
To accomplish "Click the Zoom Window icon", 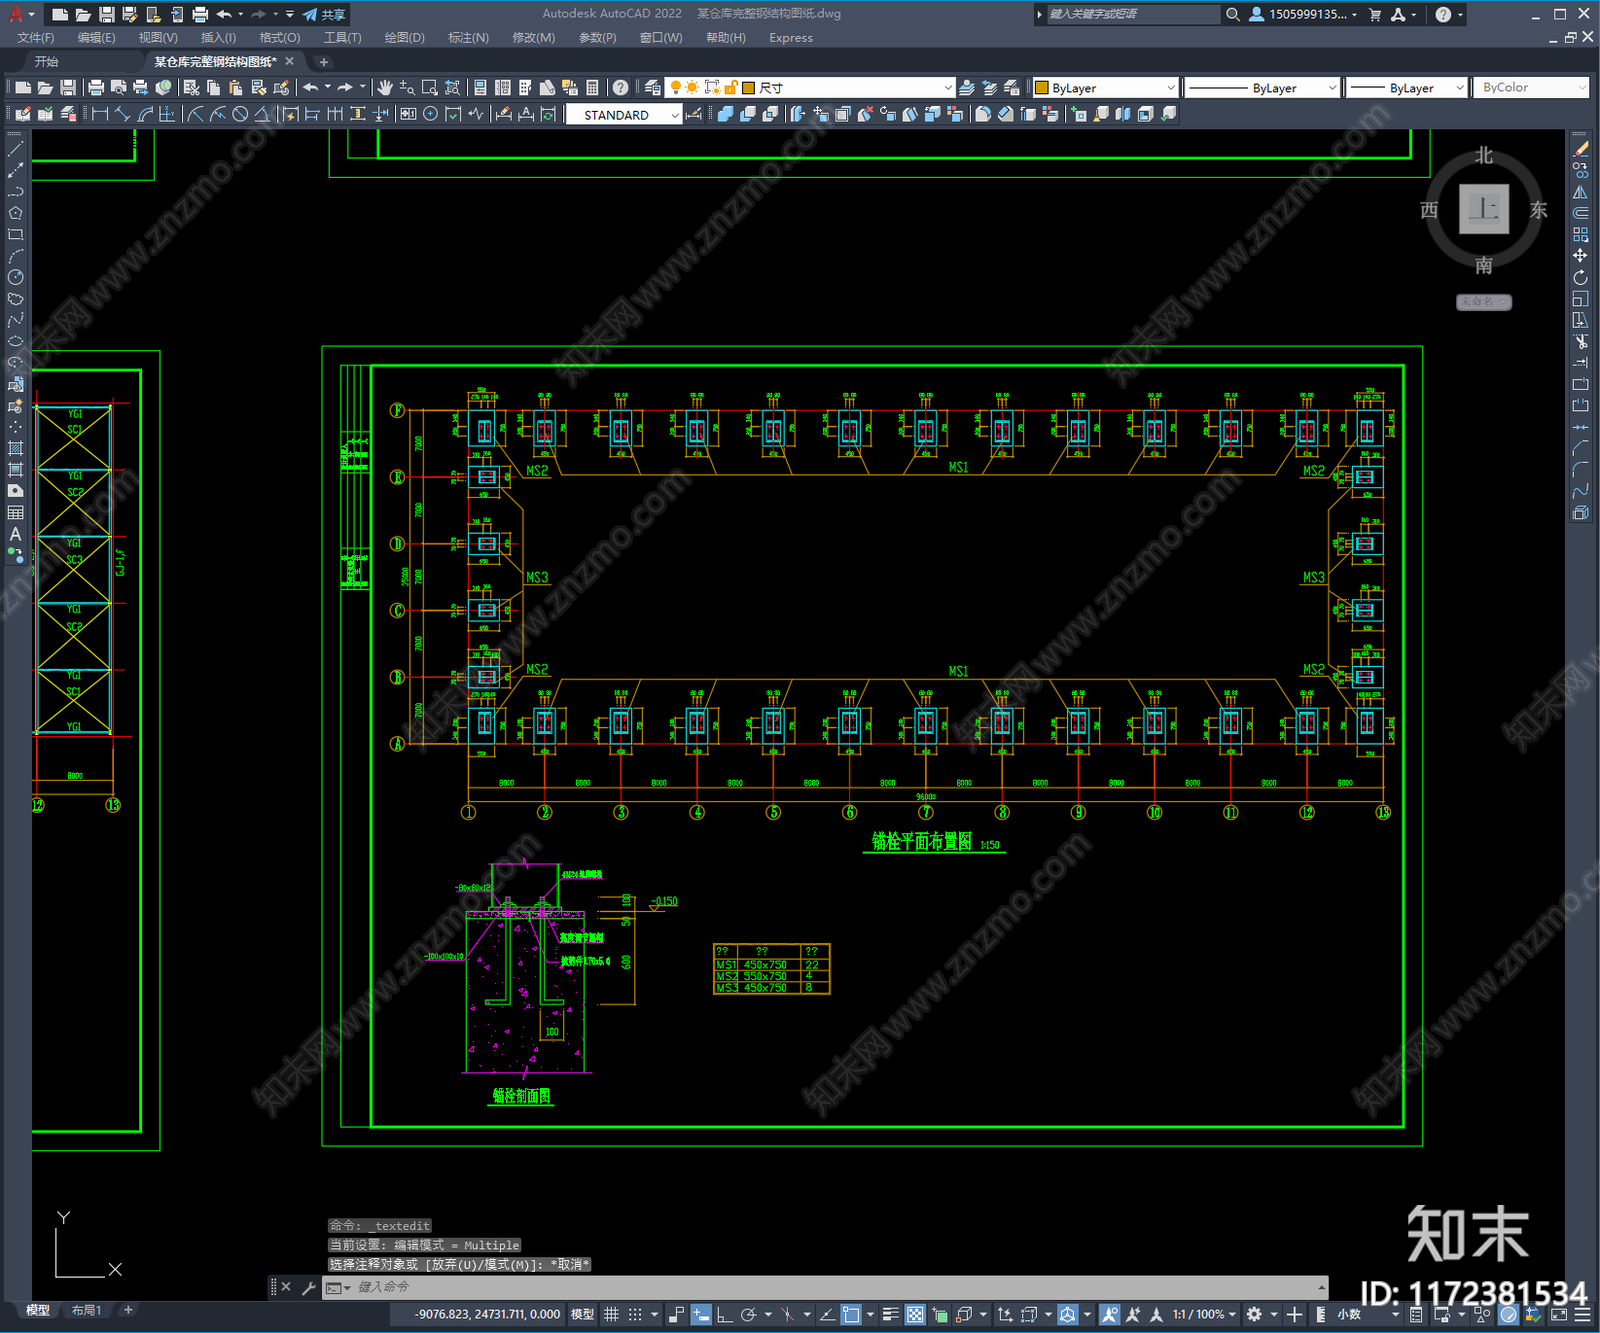I will click(x=430, y=88).
